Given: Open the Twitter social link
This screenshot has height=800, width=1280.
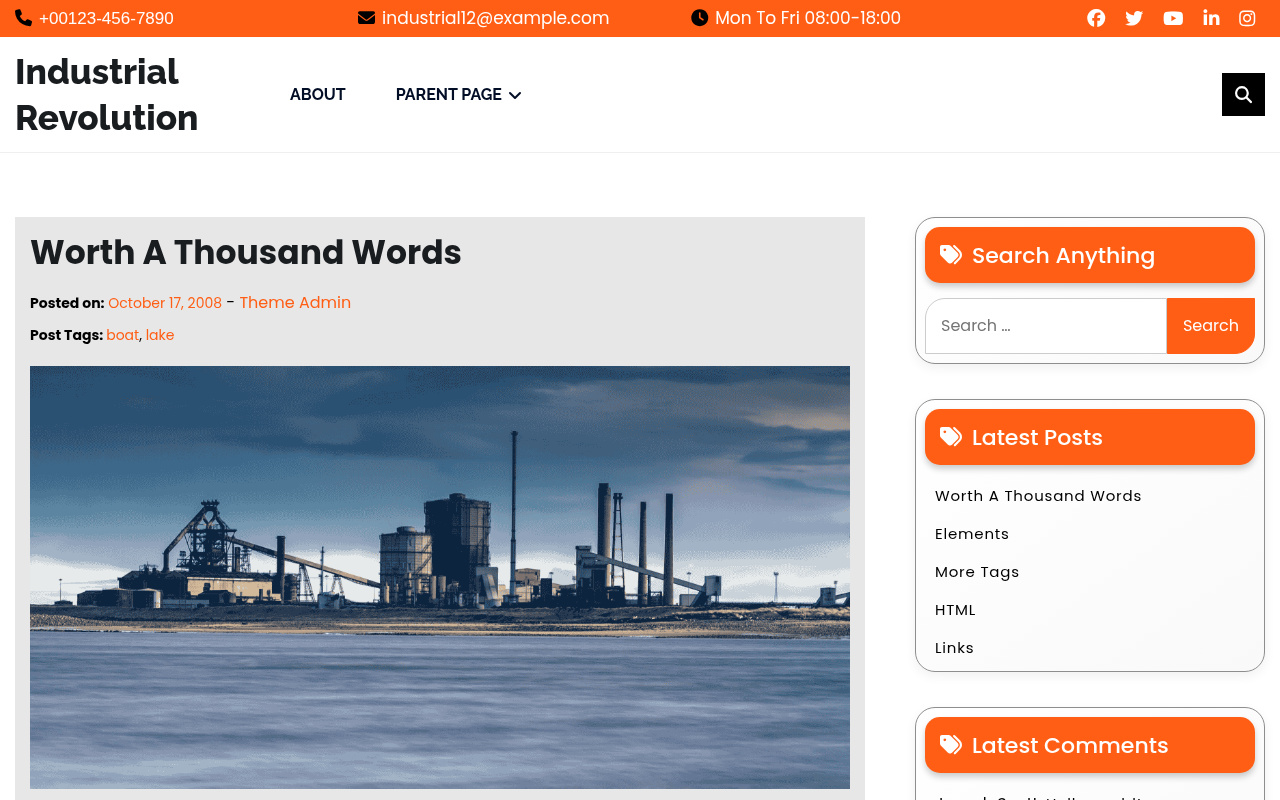Looking at the screenshot, I should [1134, 18].
